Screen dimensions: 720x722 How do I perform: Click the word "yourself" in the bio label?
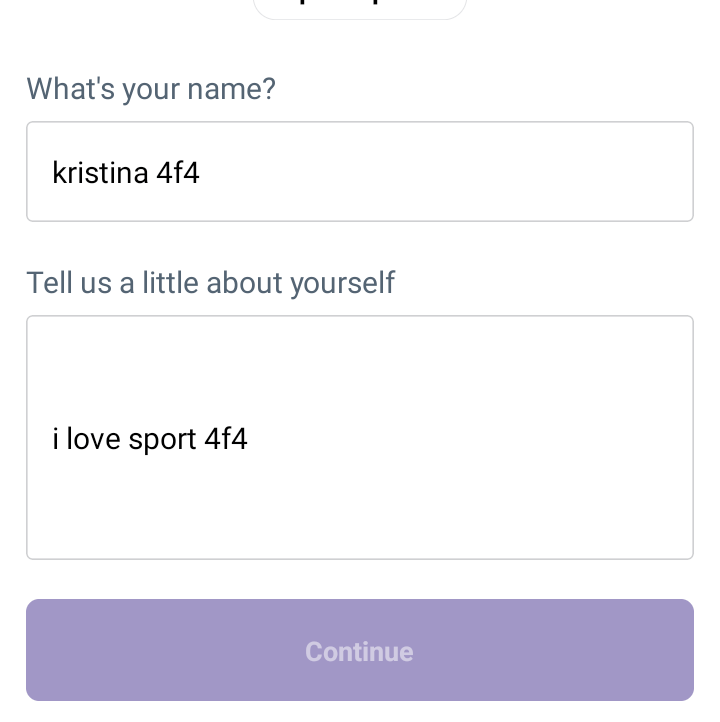[343, 284]
